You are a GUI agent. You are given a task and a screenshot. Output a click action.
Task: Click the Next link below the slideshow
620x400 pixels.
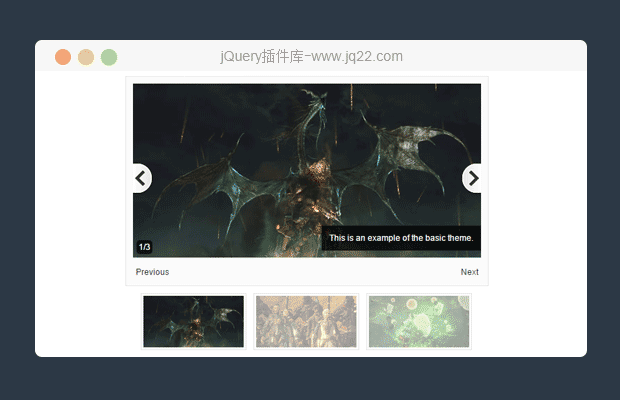click(469, 272)
